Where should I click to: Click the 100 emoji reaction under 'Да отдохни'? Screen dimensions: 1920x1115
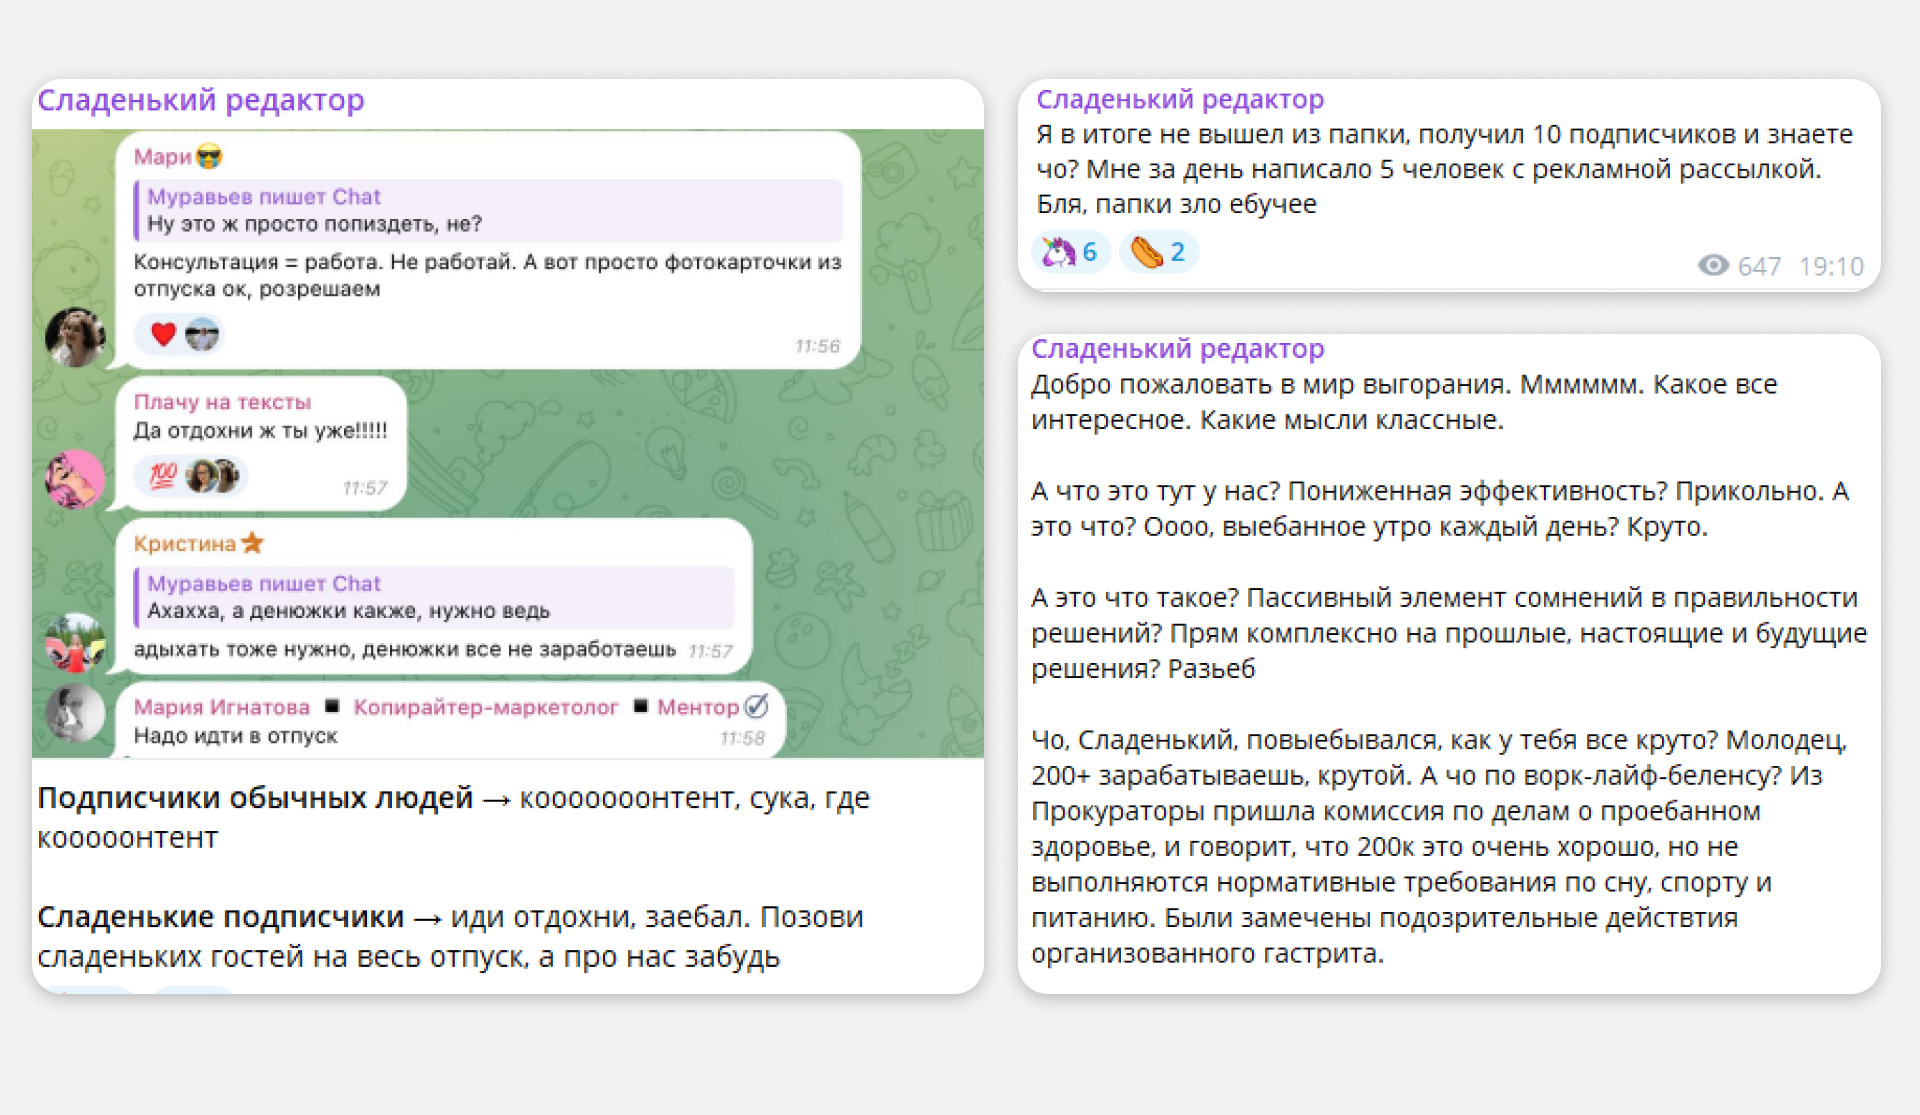tap(163, 476)
